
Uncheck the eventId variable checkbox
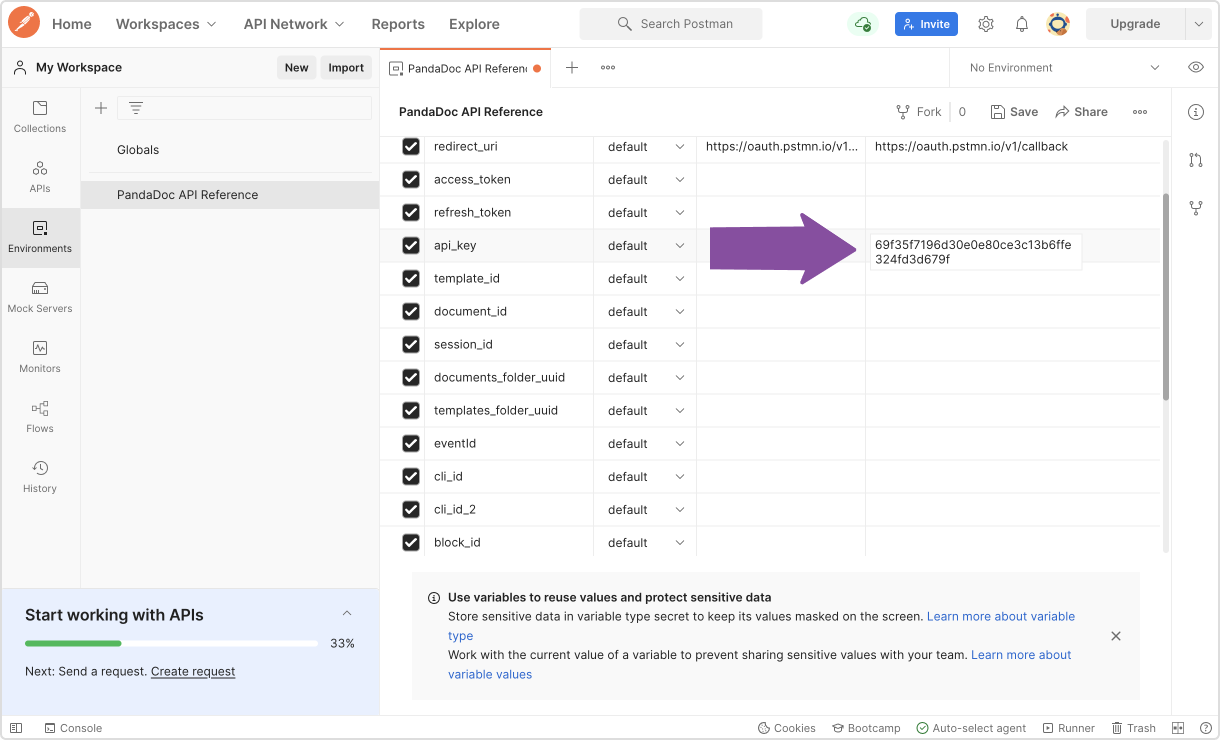[x=410, y=443]
